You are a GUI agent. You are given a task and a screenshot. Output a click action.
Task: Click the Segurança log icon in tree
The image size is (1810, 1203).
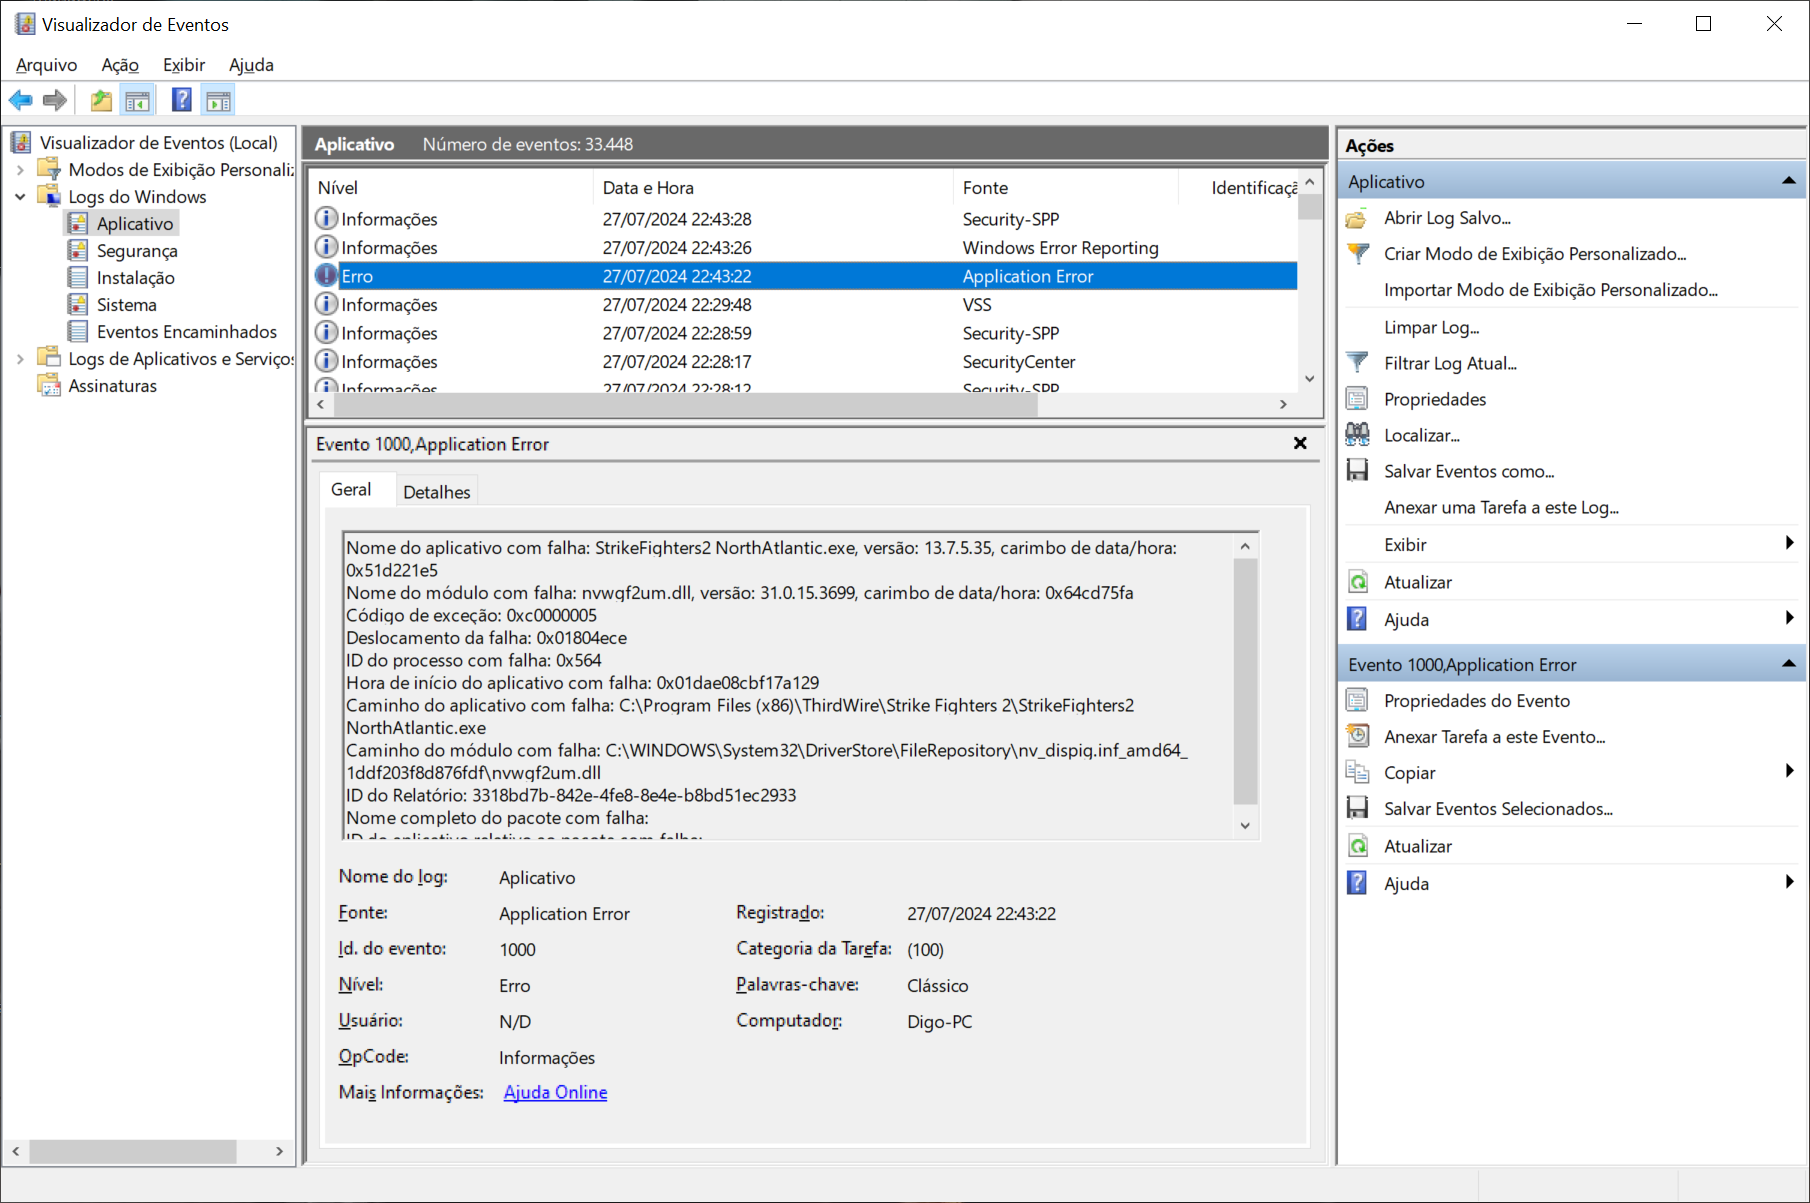coord(78,251)
